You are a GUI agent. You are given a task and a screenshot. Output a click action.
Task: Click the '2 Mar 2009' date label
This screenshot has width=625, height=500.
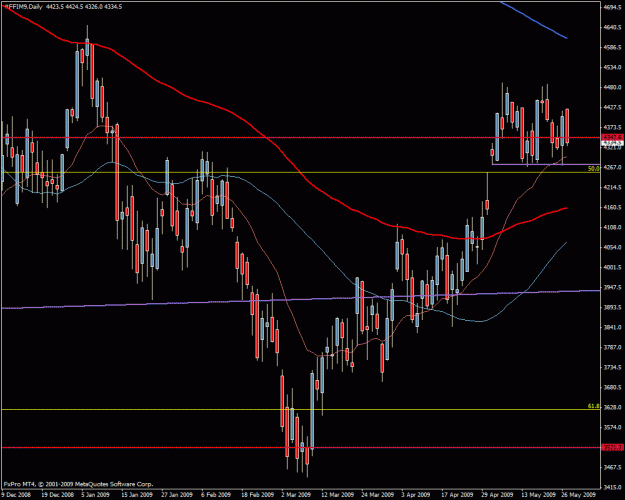pos(295,494)
